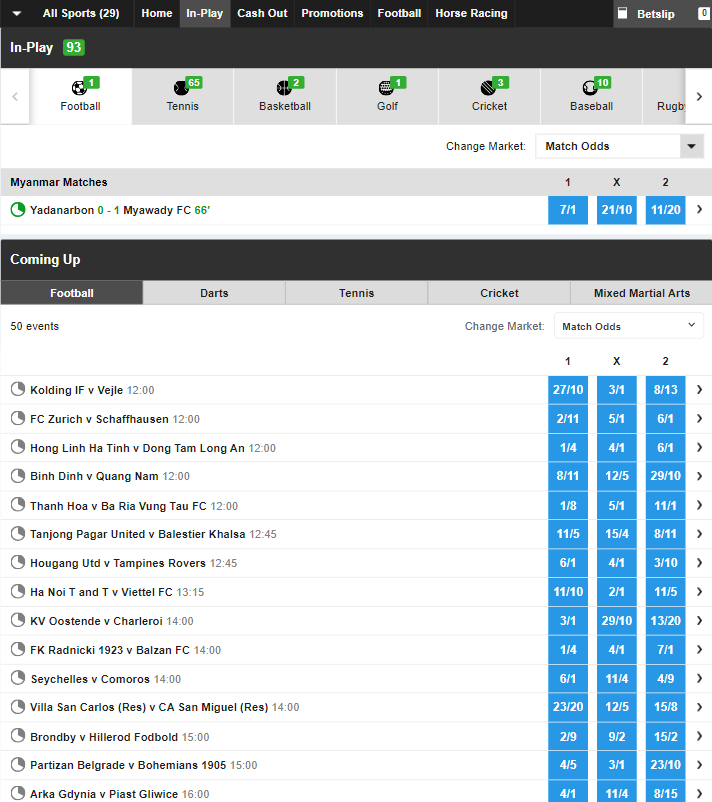Expand FC Zurich v Schaffhausen markets chevron
The width and height of the screenshot is (712, 802).
(x=699, y=418)
